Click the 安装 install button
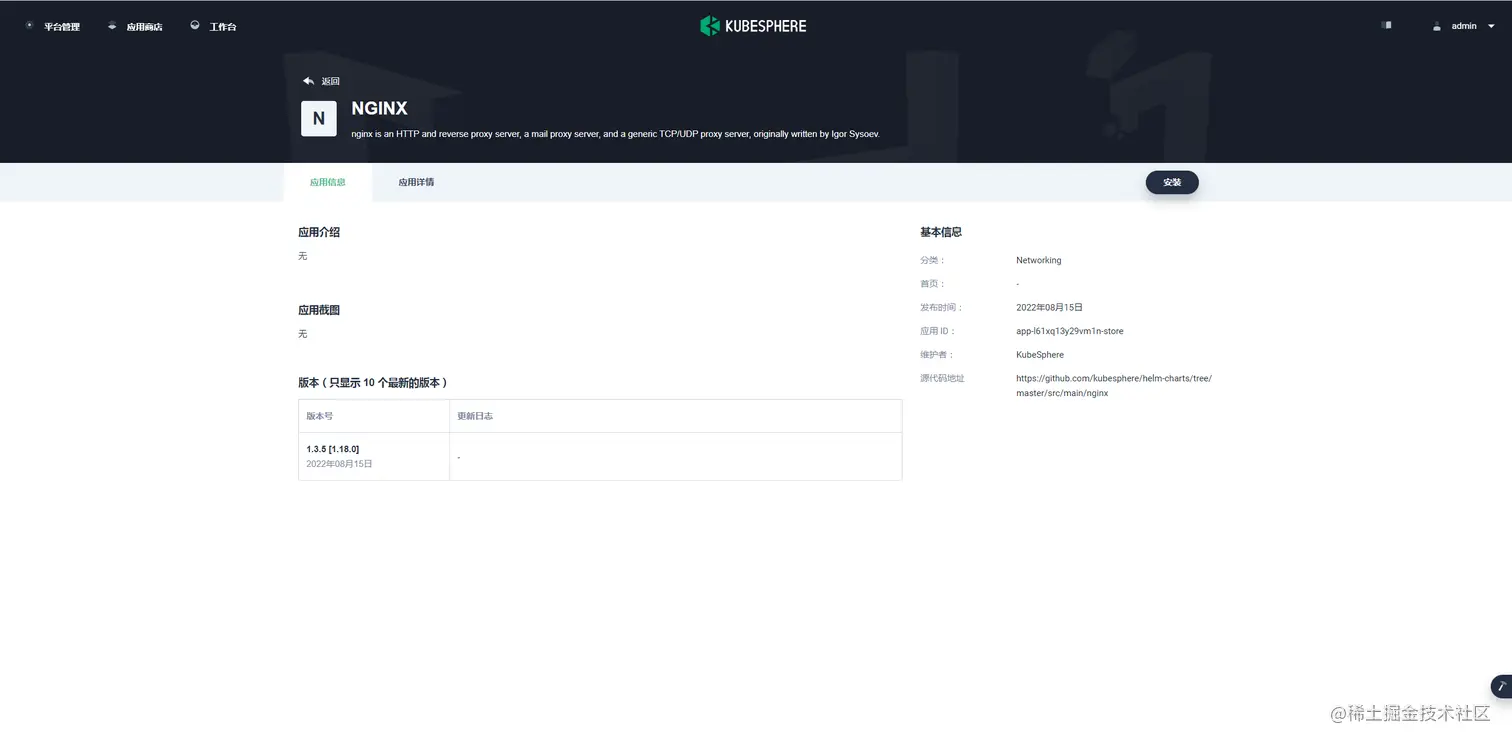This screenshot has width=1512, height=745. coord(1172,182)
